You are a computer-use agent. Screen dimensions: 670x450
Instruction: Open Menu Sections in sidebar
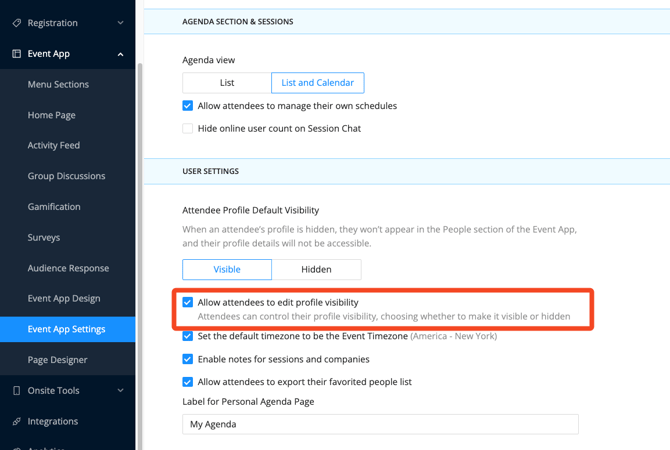58,85
